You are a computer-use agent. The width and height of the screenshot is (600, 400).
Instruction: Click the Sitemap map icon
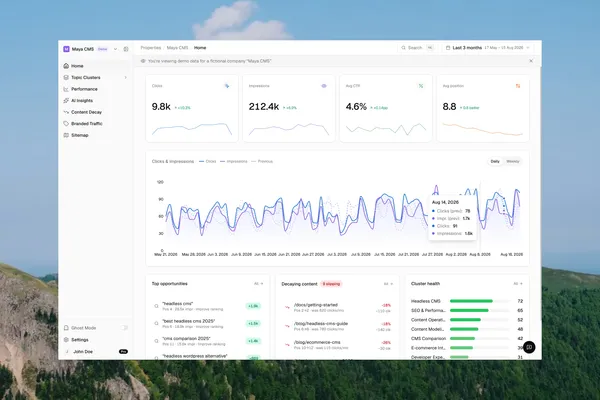(x=66, y=135)
